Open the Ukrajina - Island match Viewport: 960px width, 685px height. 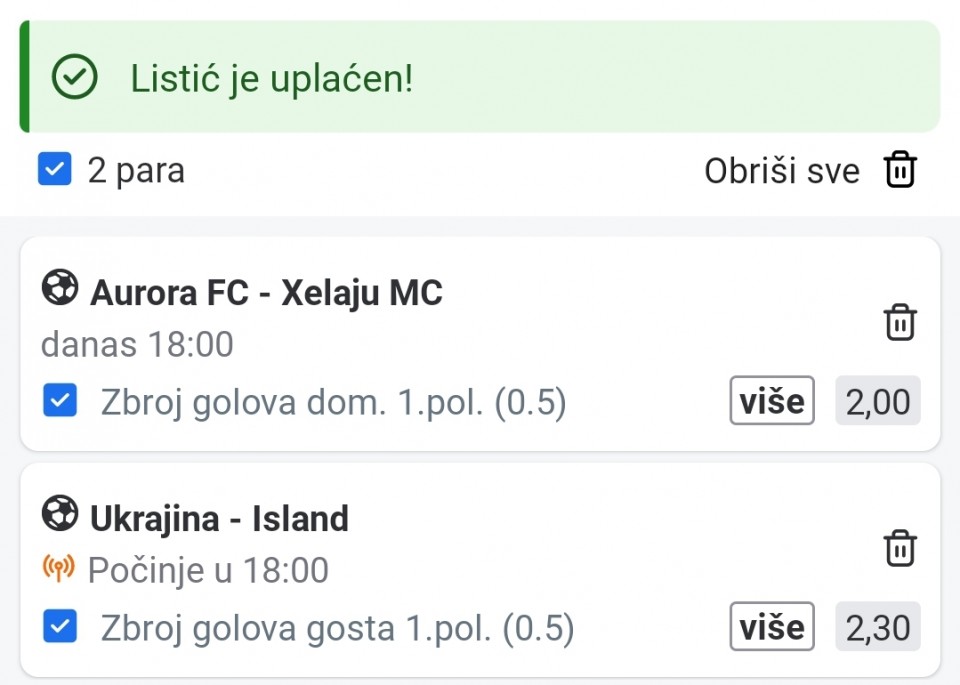click(x=219, y=519)
